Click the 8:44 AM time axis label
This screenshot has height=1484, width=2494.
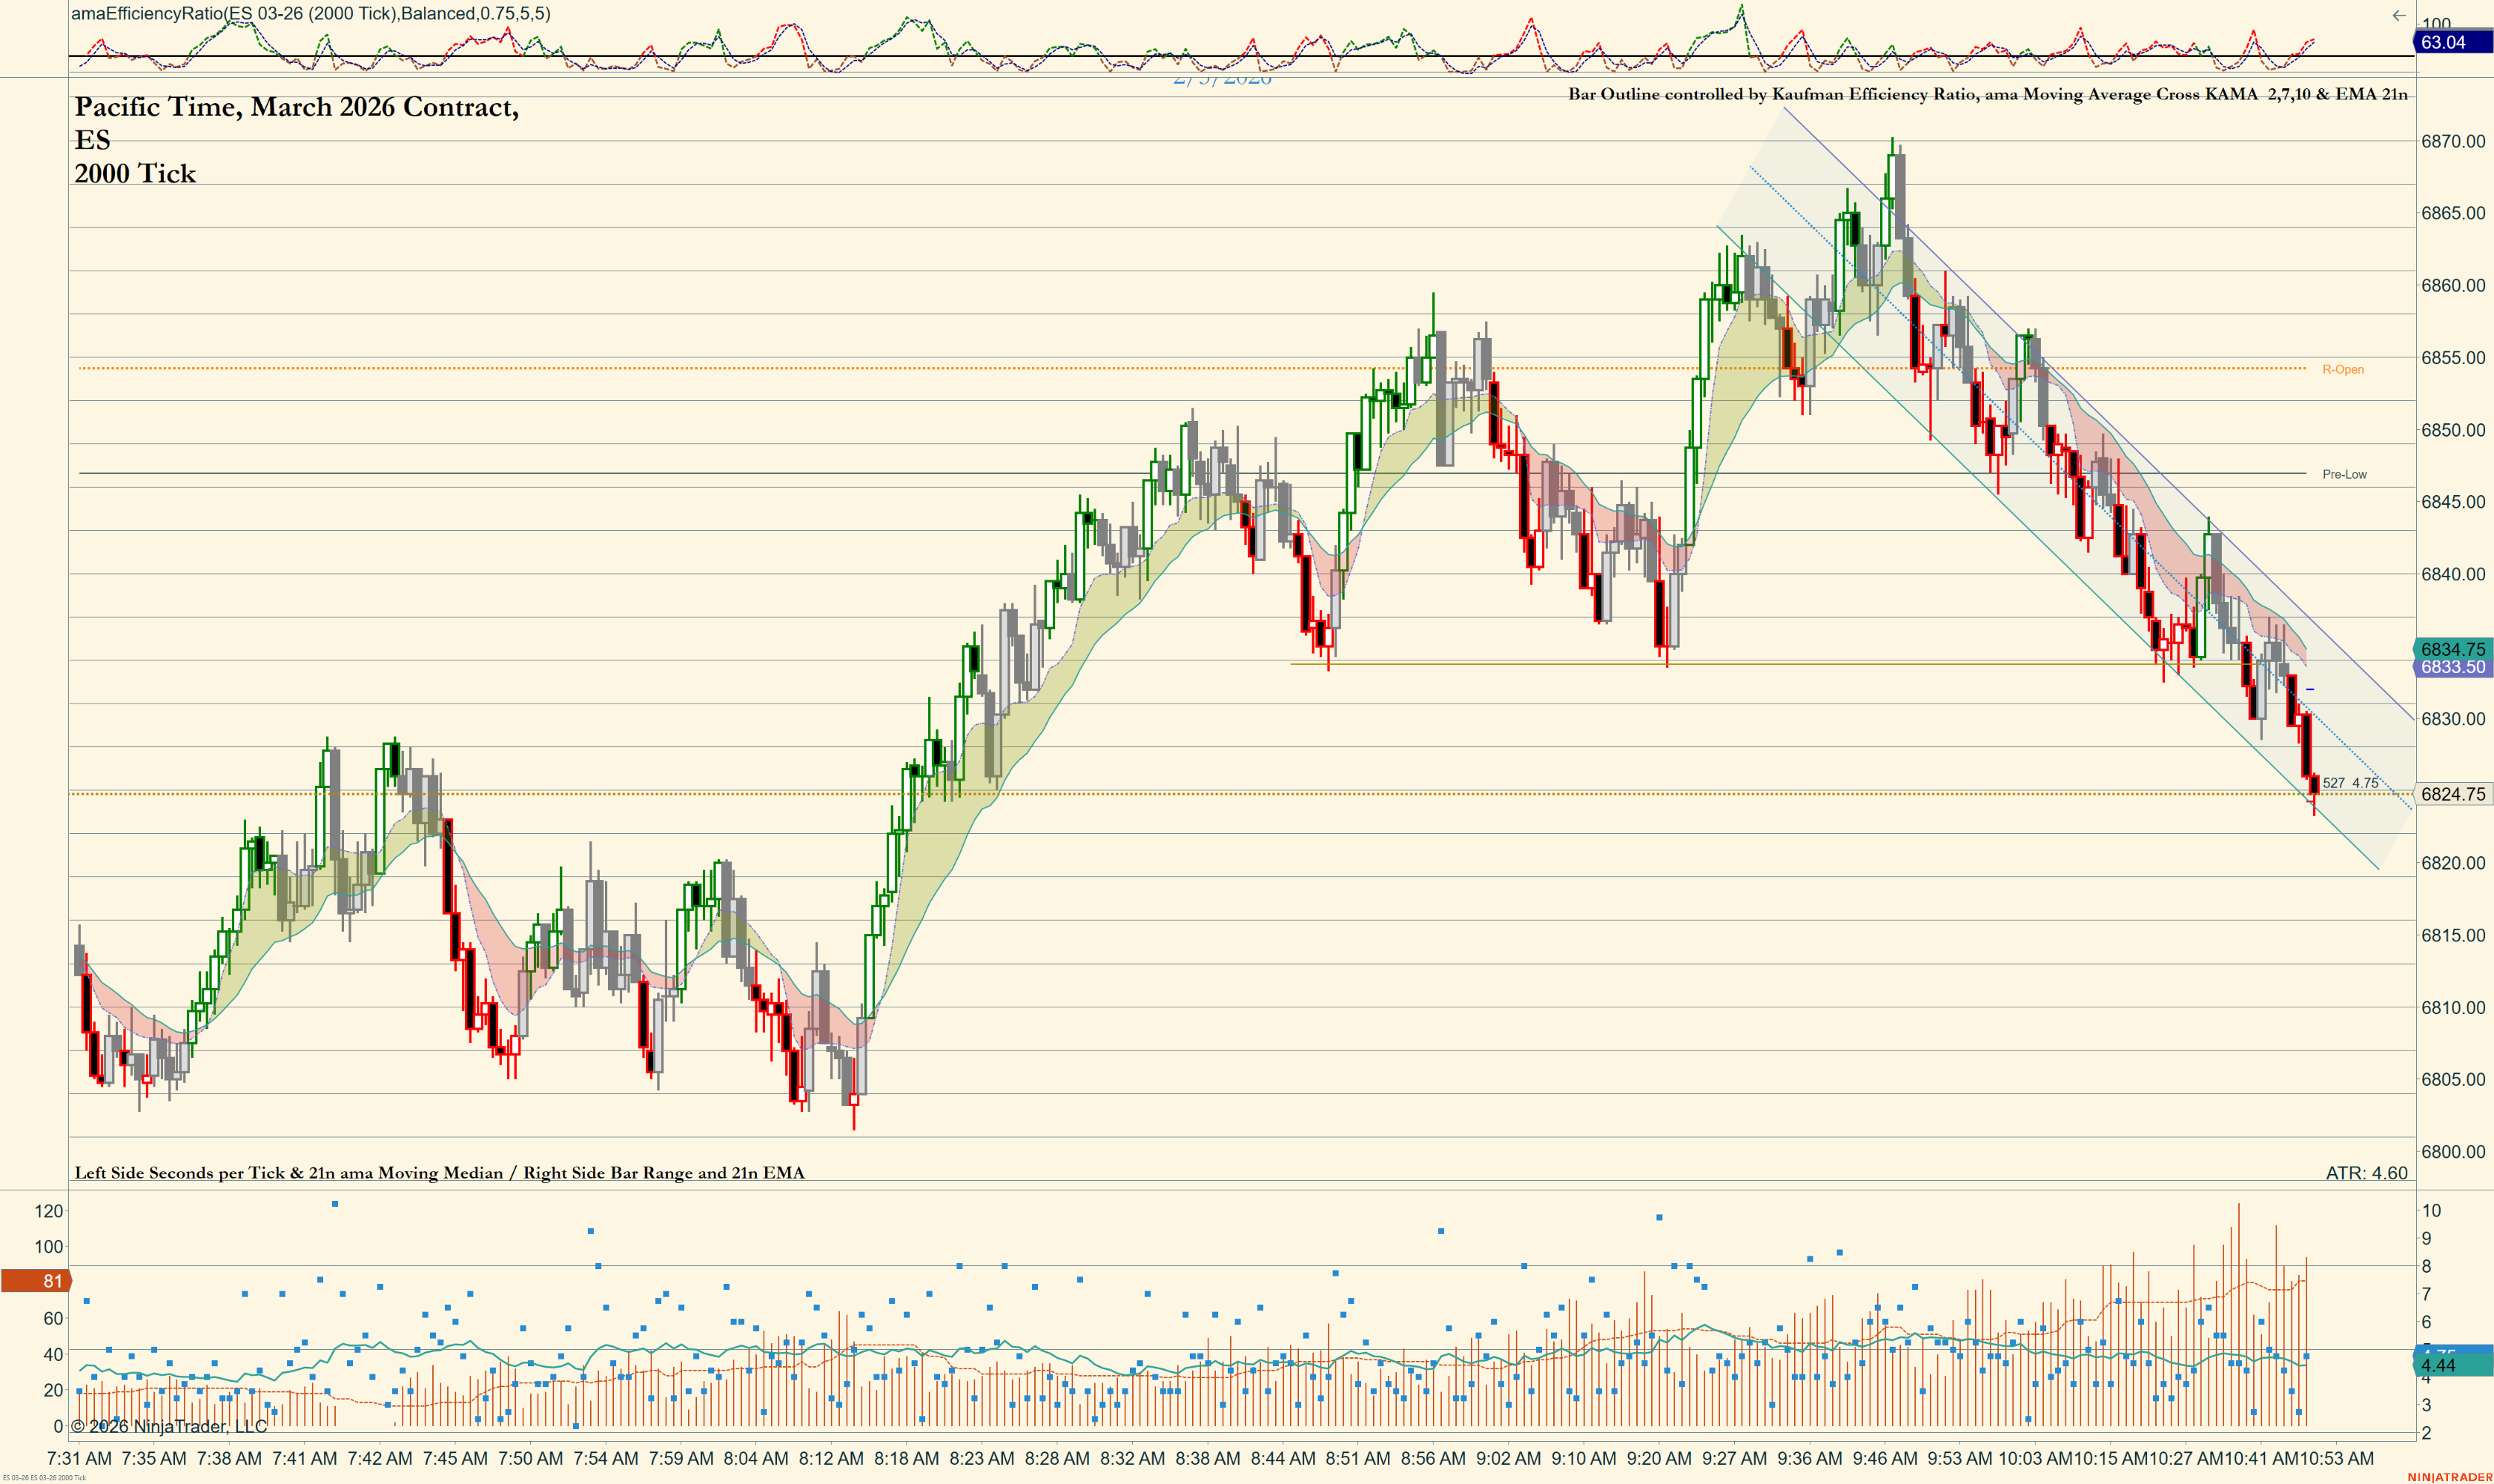pos(1283,1458)
